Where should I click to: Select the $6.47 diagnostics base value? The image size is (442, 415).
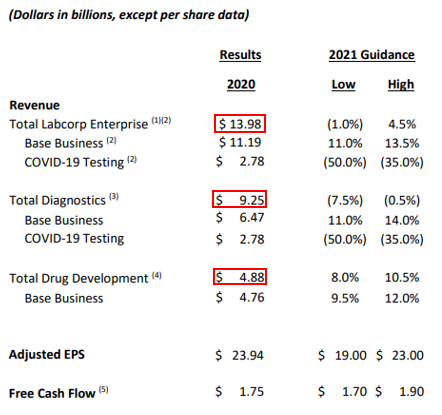239,218
